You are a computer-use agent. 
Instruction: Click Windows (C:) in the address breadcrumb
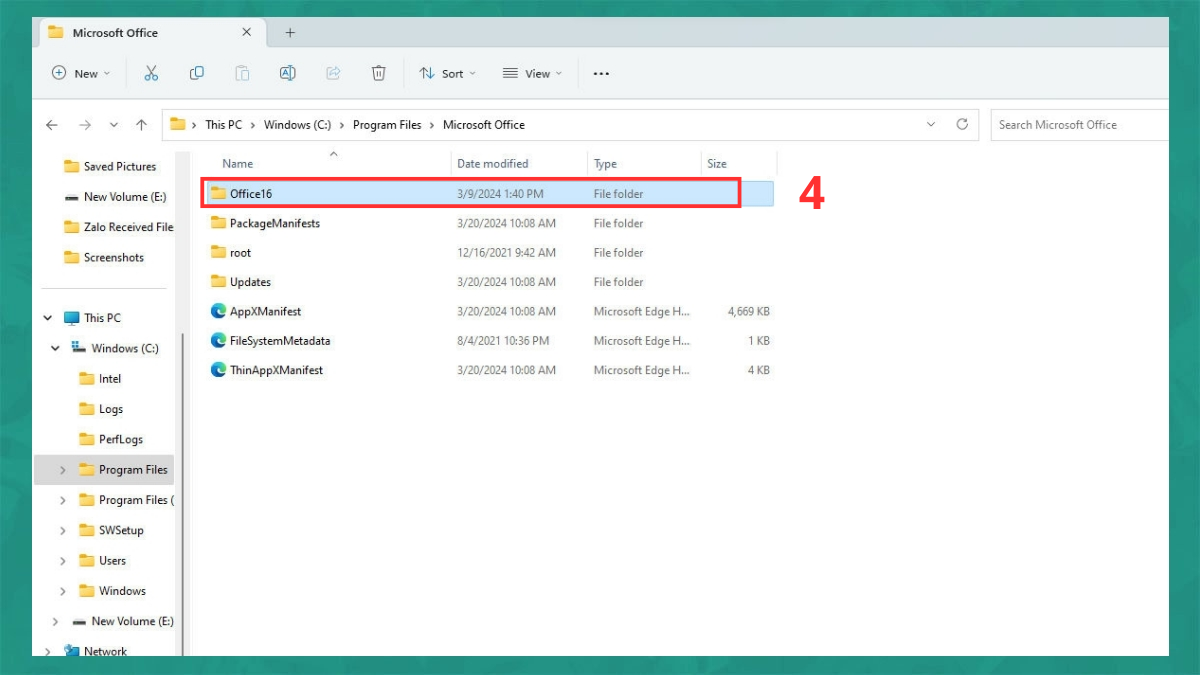(297, 125)
